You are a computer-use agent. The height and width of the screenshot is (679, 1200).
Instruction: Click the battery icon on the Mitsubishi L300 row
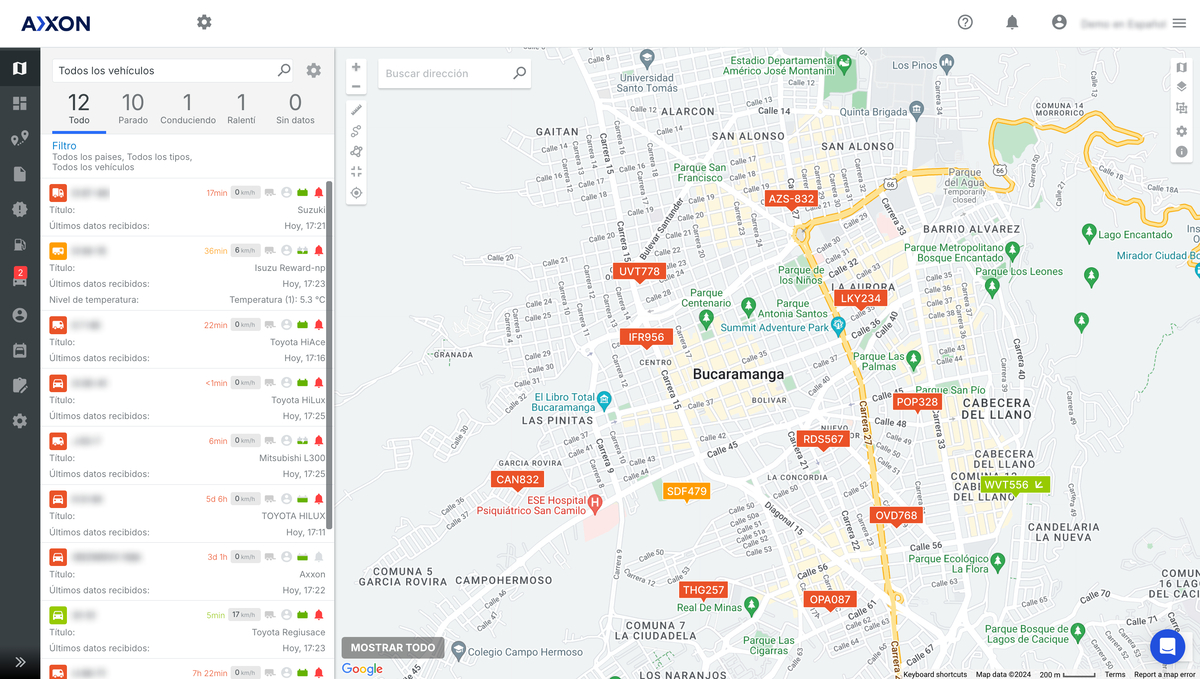(302, 440)
